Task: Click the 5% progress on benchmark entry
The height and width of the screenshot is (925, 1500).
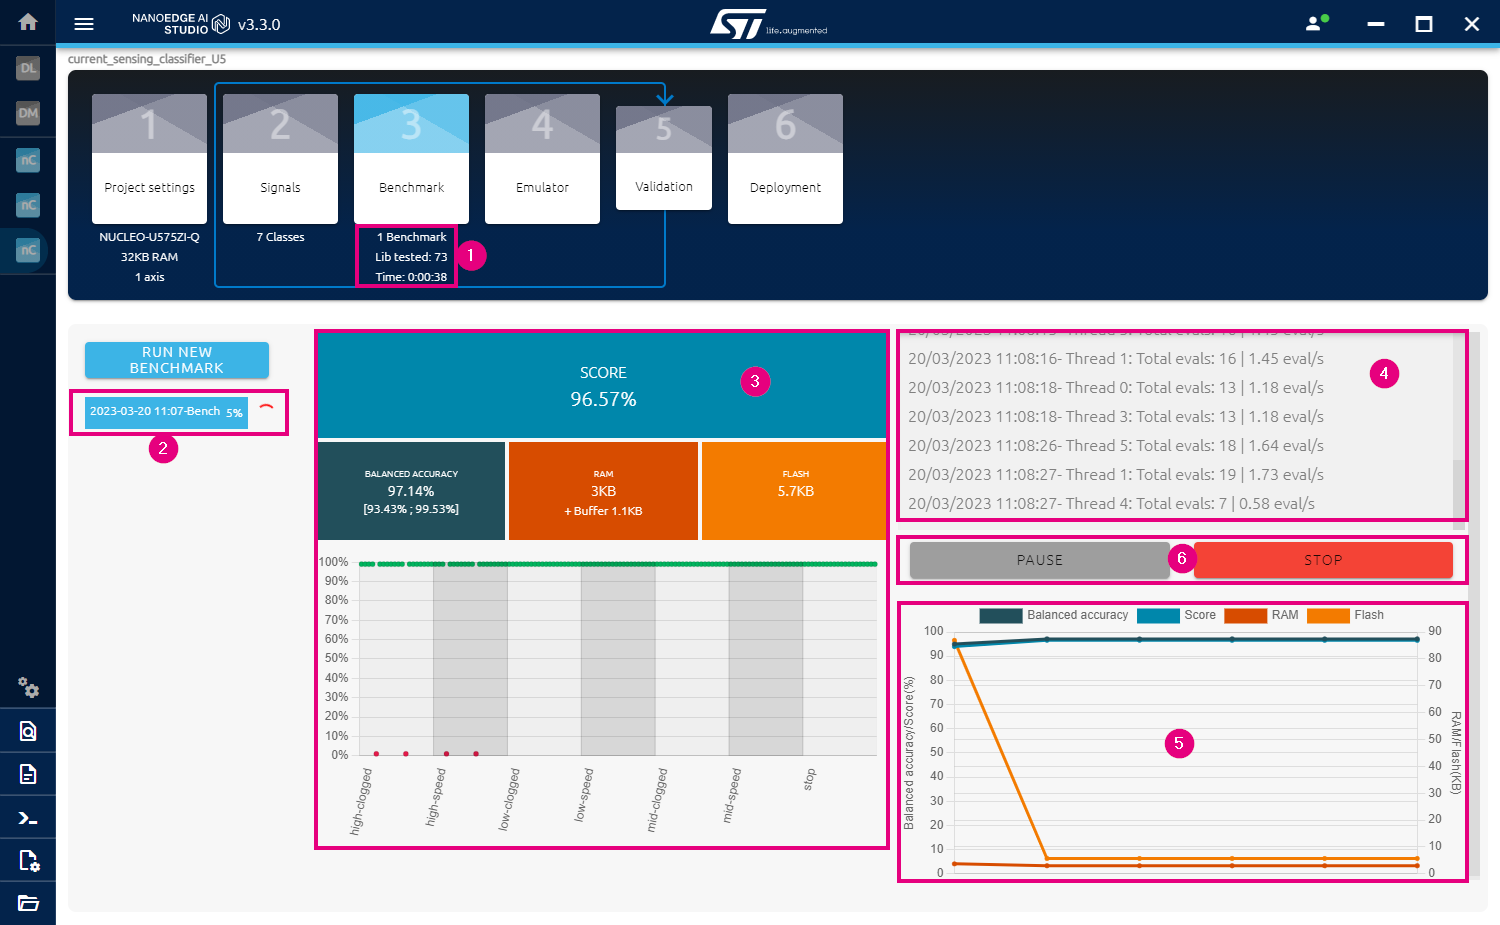Action: coord(234,413)
